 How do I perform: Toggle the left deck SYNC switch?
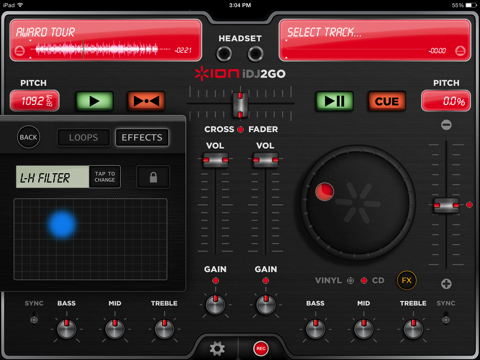[34, 318]
